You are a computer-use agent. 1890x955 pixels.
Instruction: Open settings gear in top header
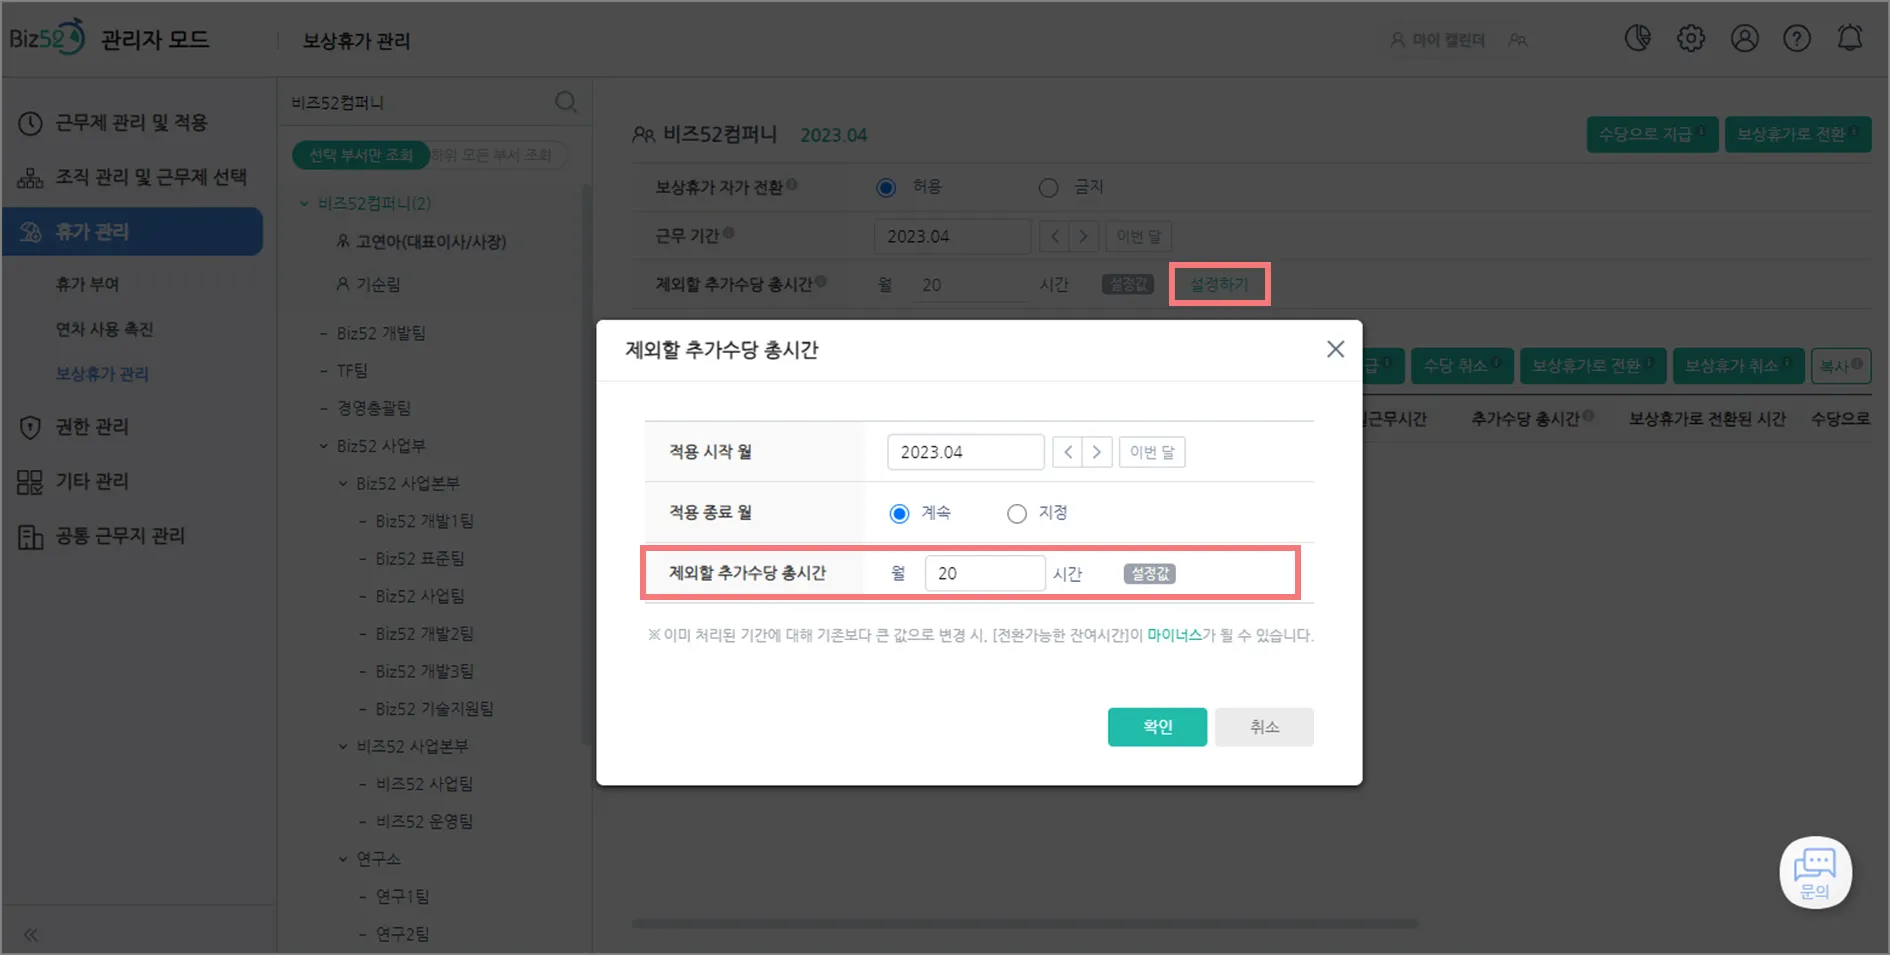(1691, 38)
